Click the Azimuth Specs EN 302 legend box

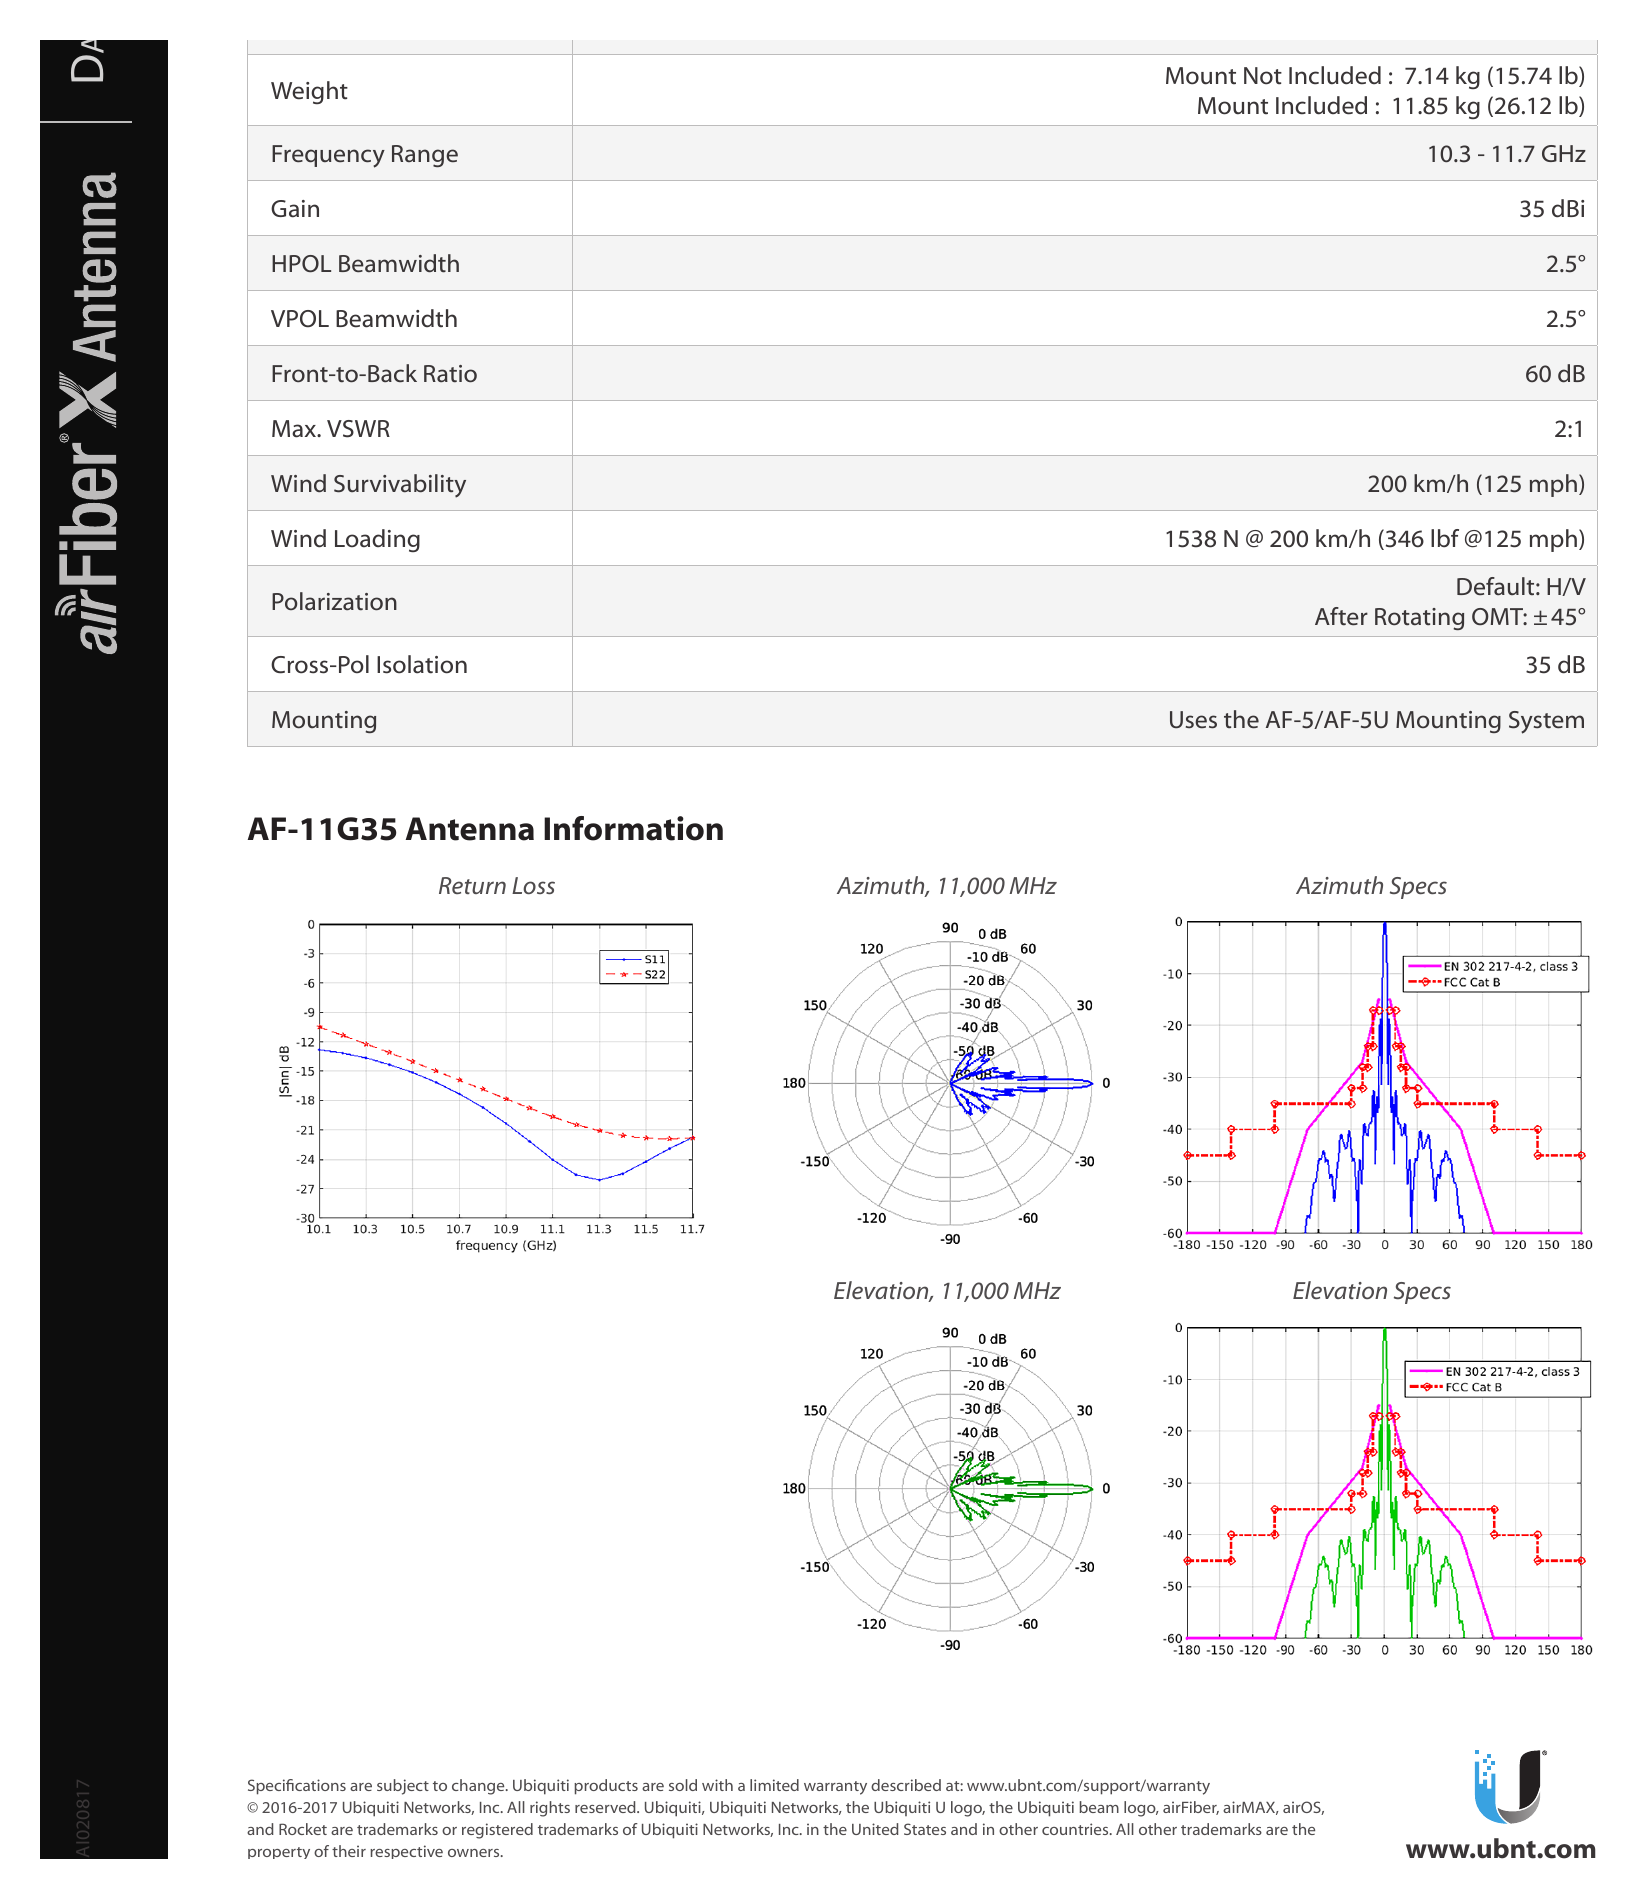point(1496,974)
